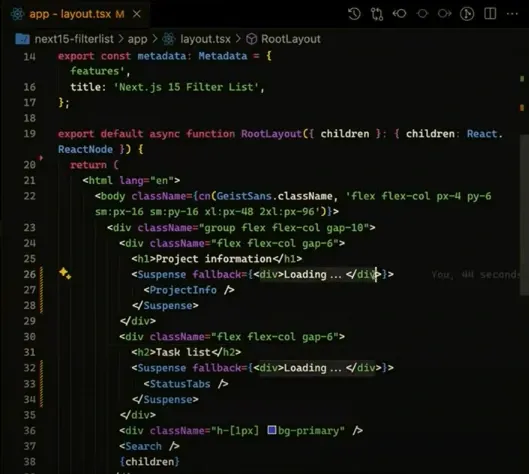Split the editor with the split icon
This screenshot has width=529, height=474.
(x=490, y=14)
